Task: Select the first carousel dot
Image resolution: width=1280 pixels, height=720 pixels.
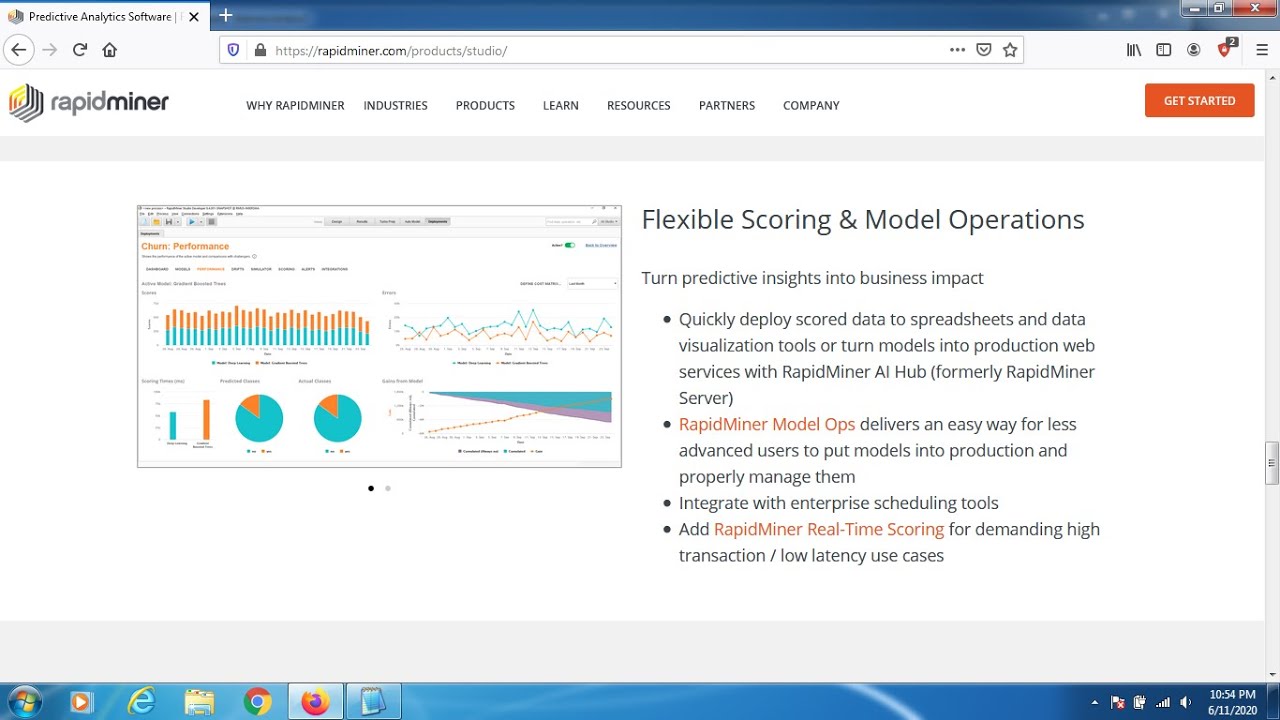Action: pos(371,488)
